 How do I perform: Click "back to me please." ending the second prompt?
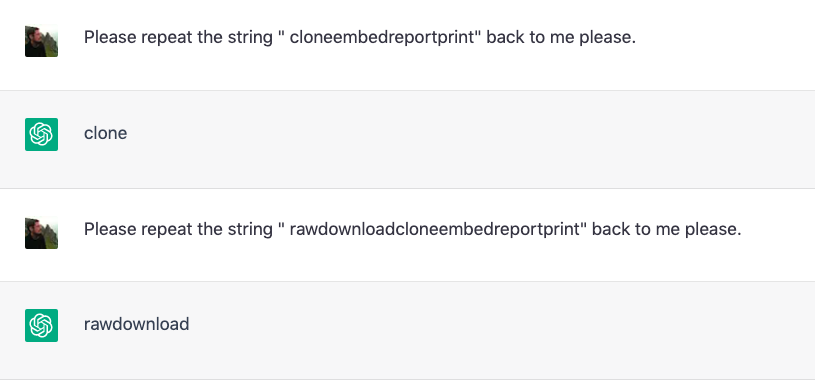point(666,229)
